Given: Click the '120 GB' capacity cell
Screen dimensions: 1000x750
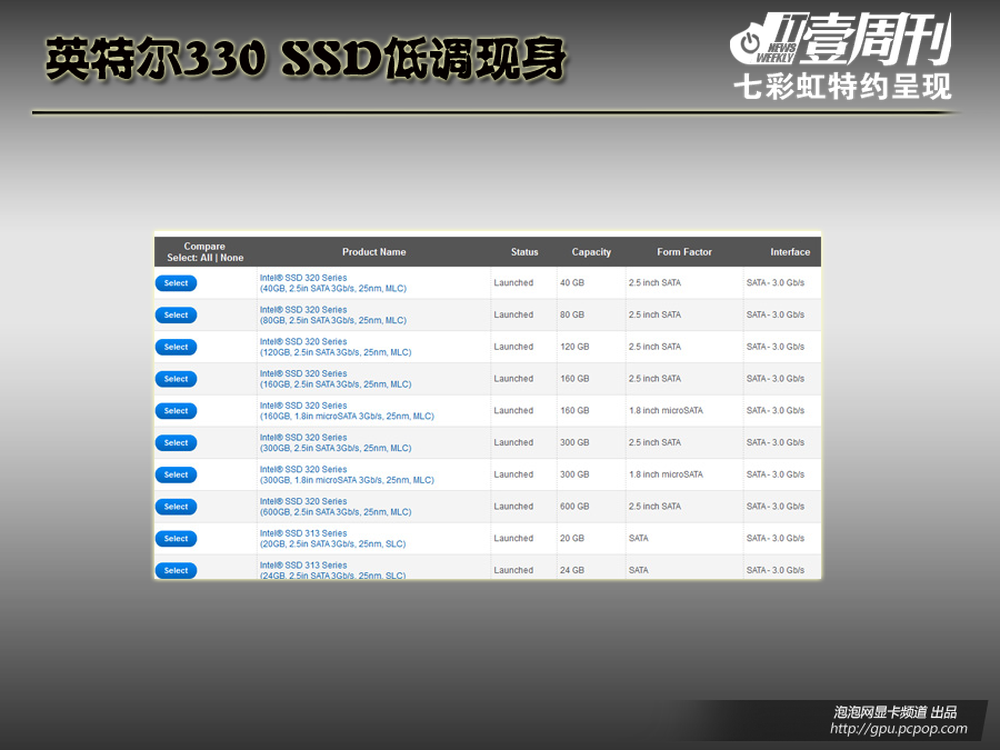Looking at the screenshot, I should [575, 346].
